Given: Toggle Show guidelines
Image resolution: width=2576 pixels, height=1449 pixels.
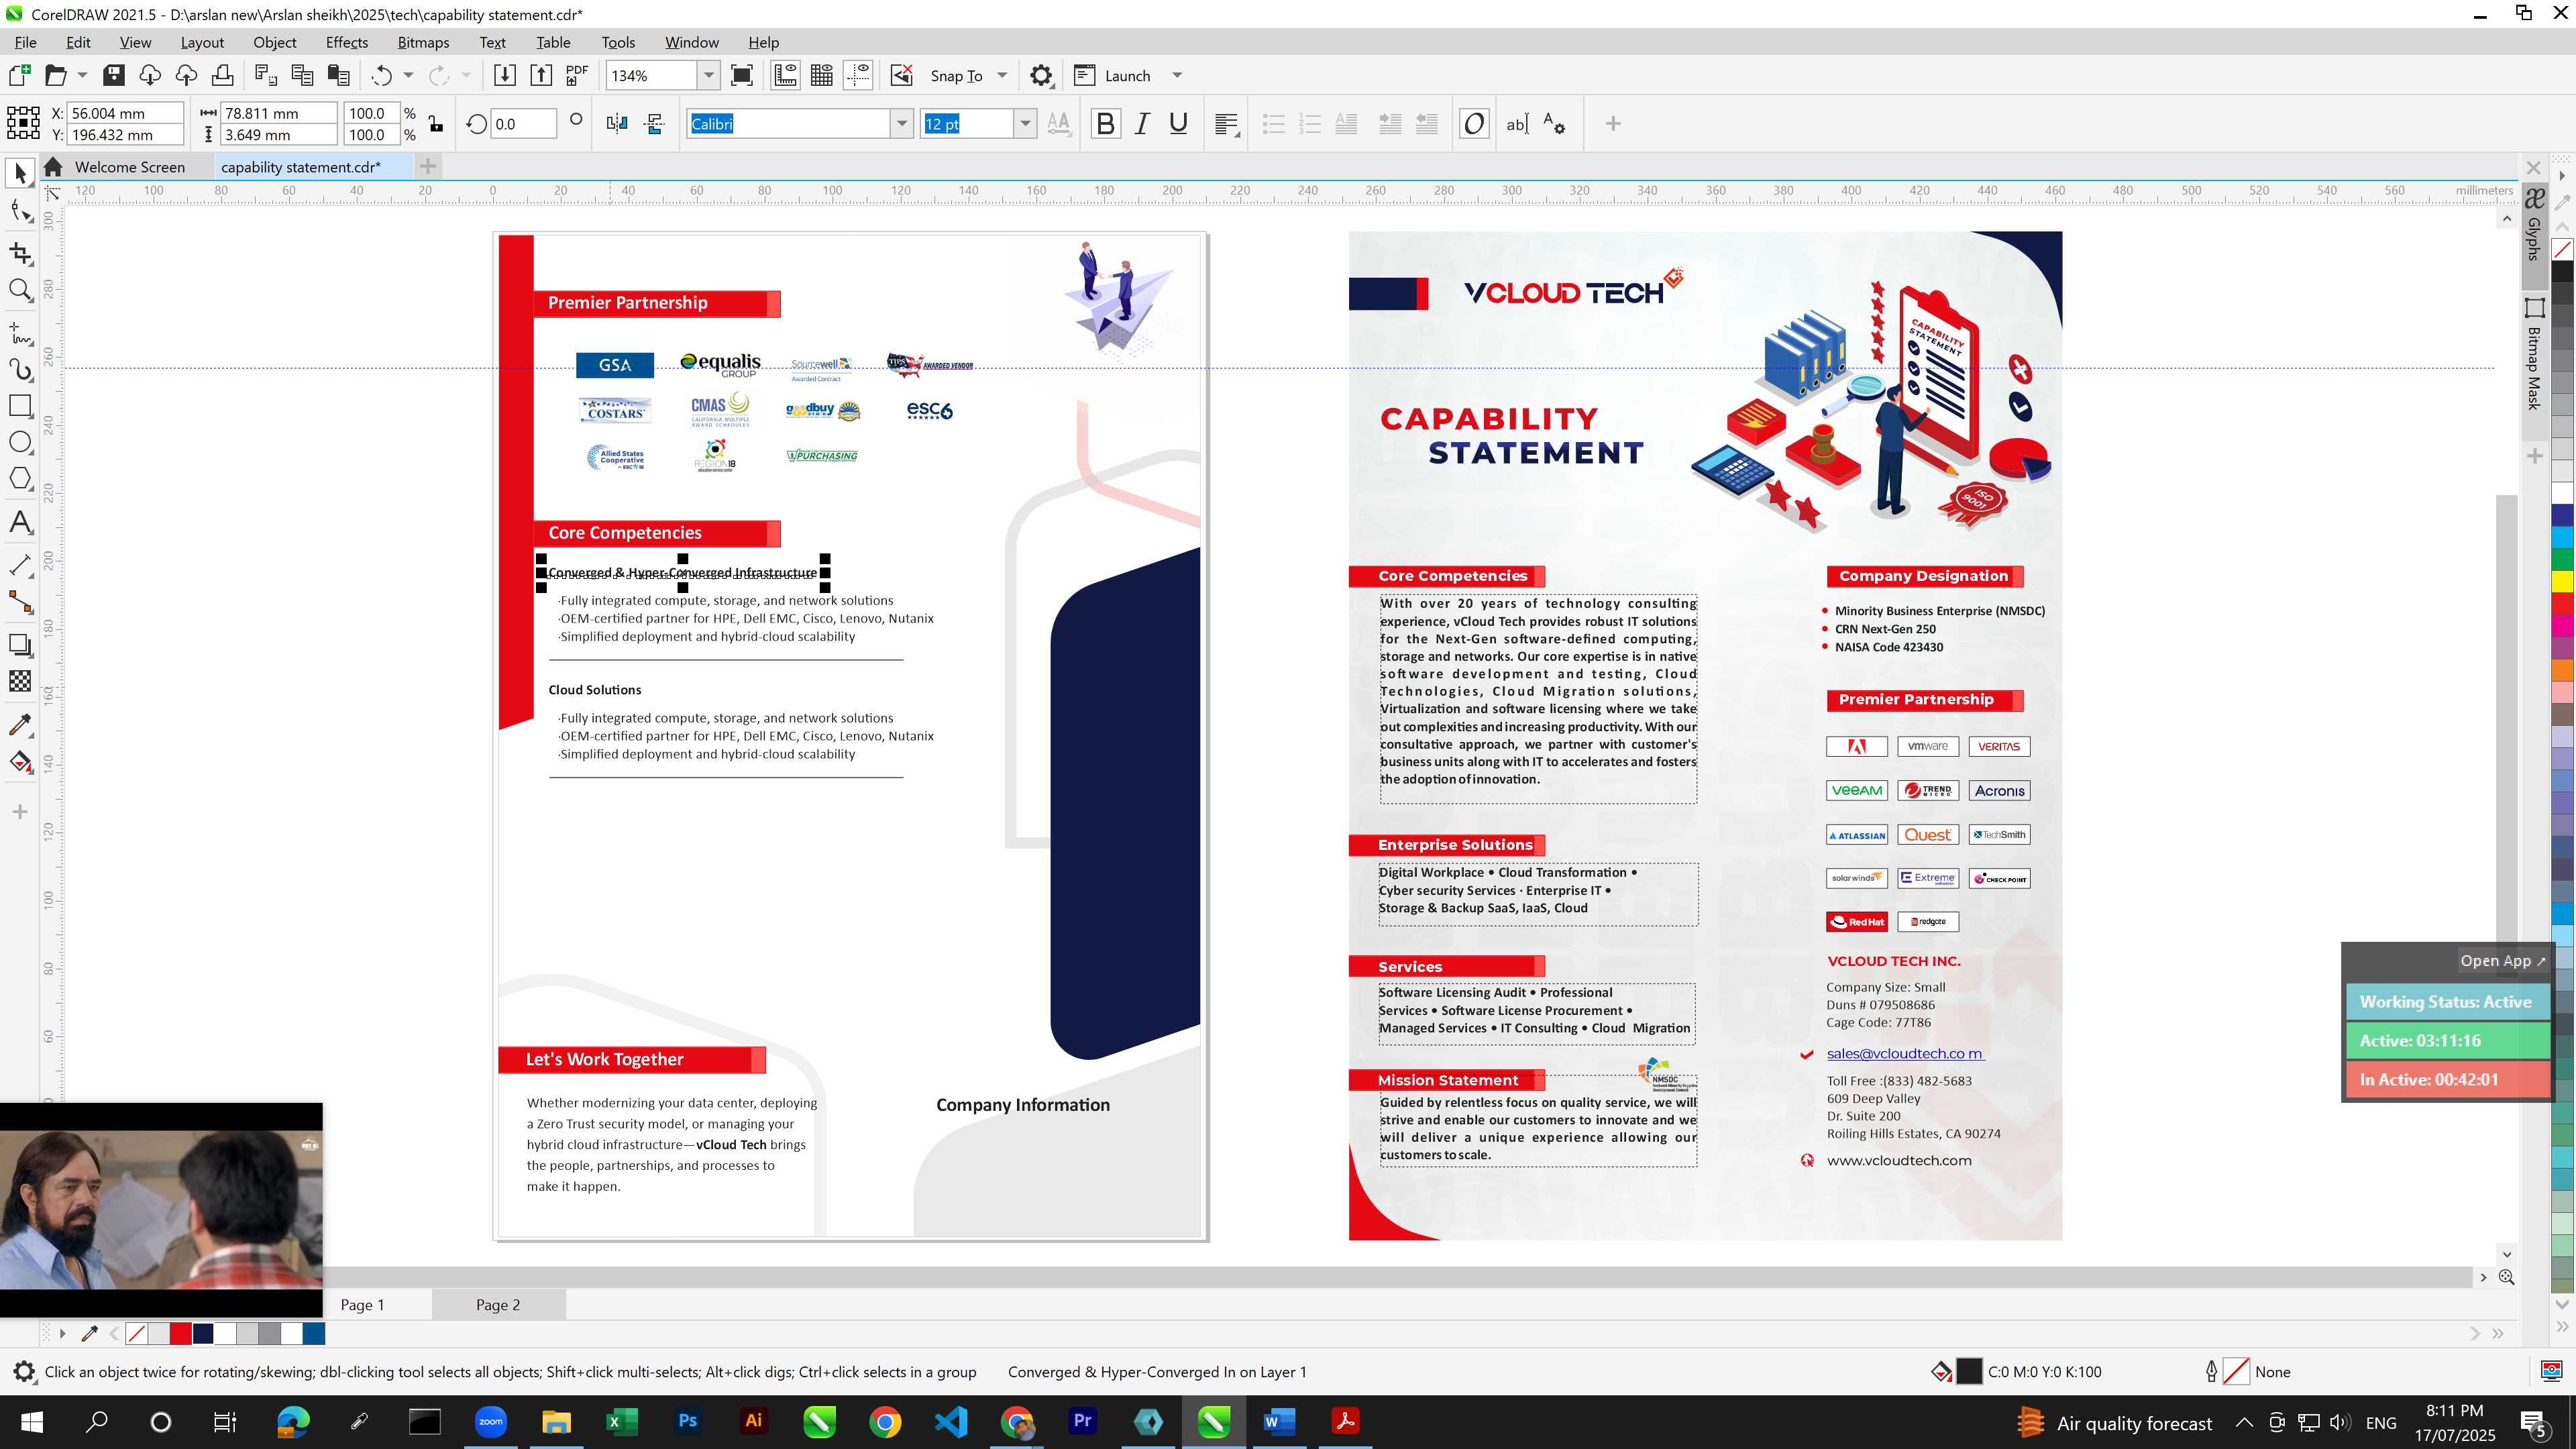Looking at the screenshot, I should click(858, 75).
